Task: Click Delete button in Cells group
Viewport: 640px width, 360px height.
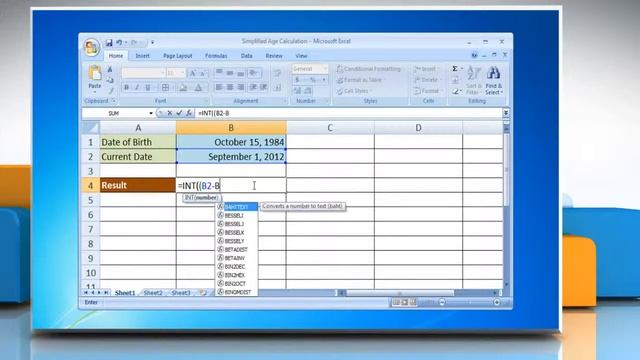Action: tap(426, 80)
